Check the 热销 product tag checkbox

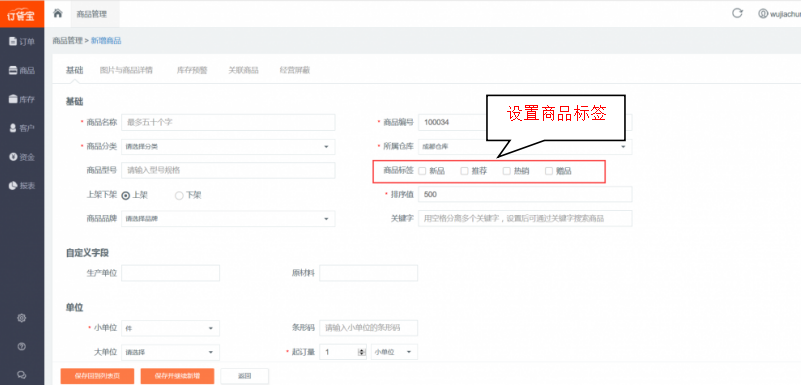(x=507, y=172)
